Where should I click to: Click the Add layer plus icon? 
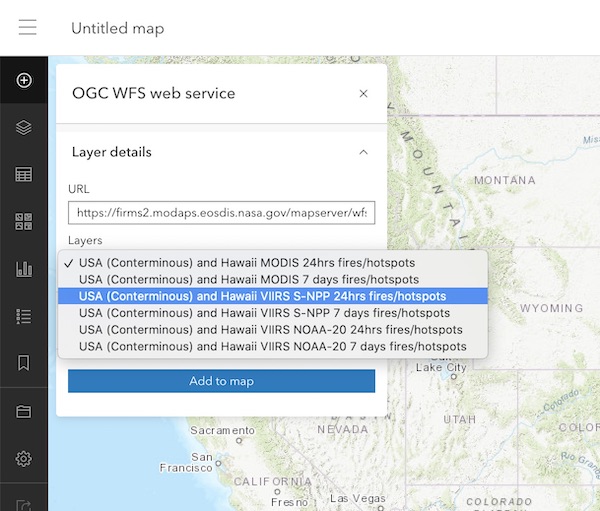[x=24, y=80]
